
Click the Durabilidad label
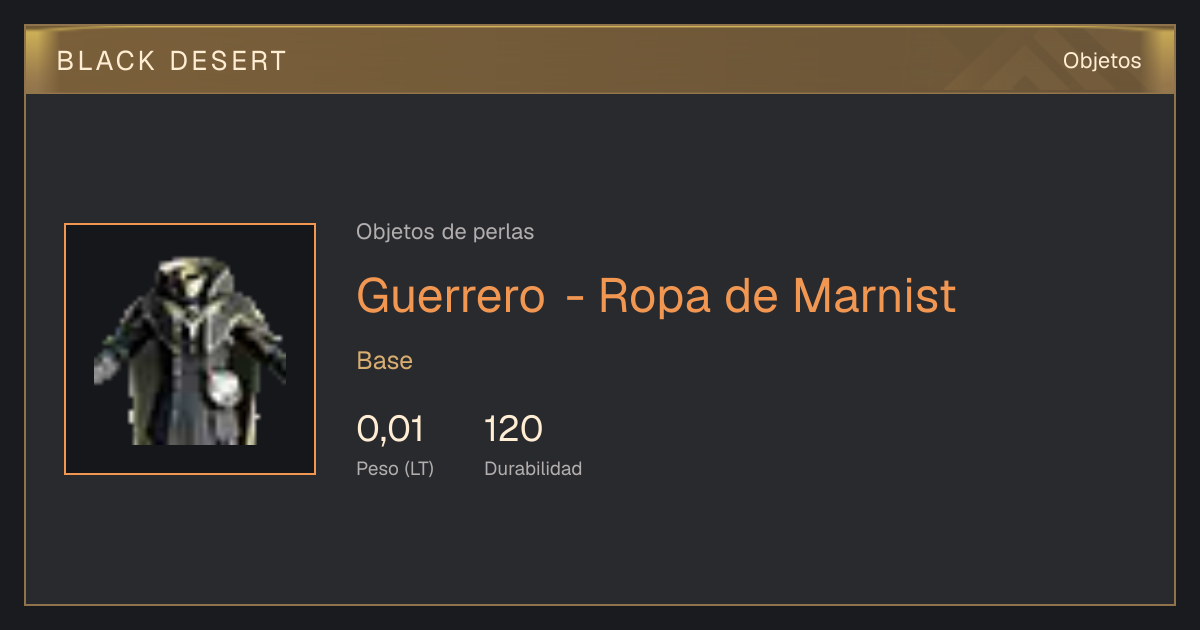(x=533, y=468)
